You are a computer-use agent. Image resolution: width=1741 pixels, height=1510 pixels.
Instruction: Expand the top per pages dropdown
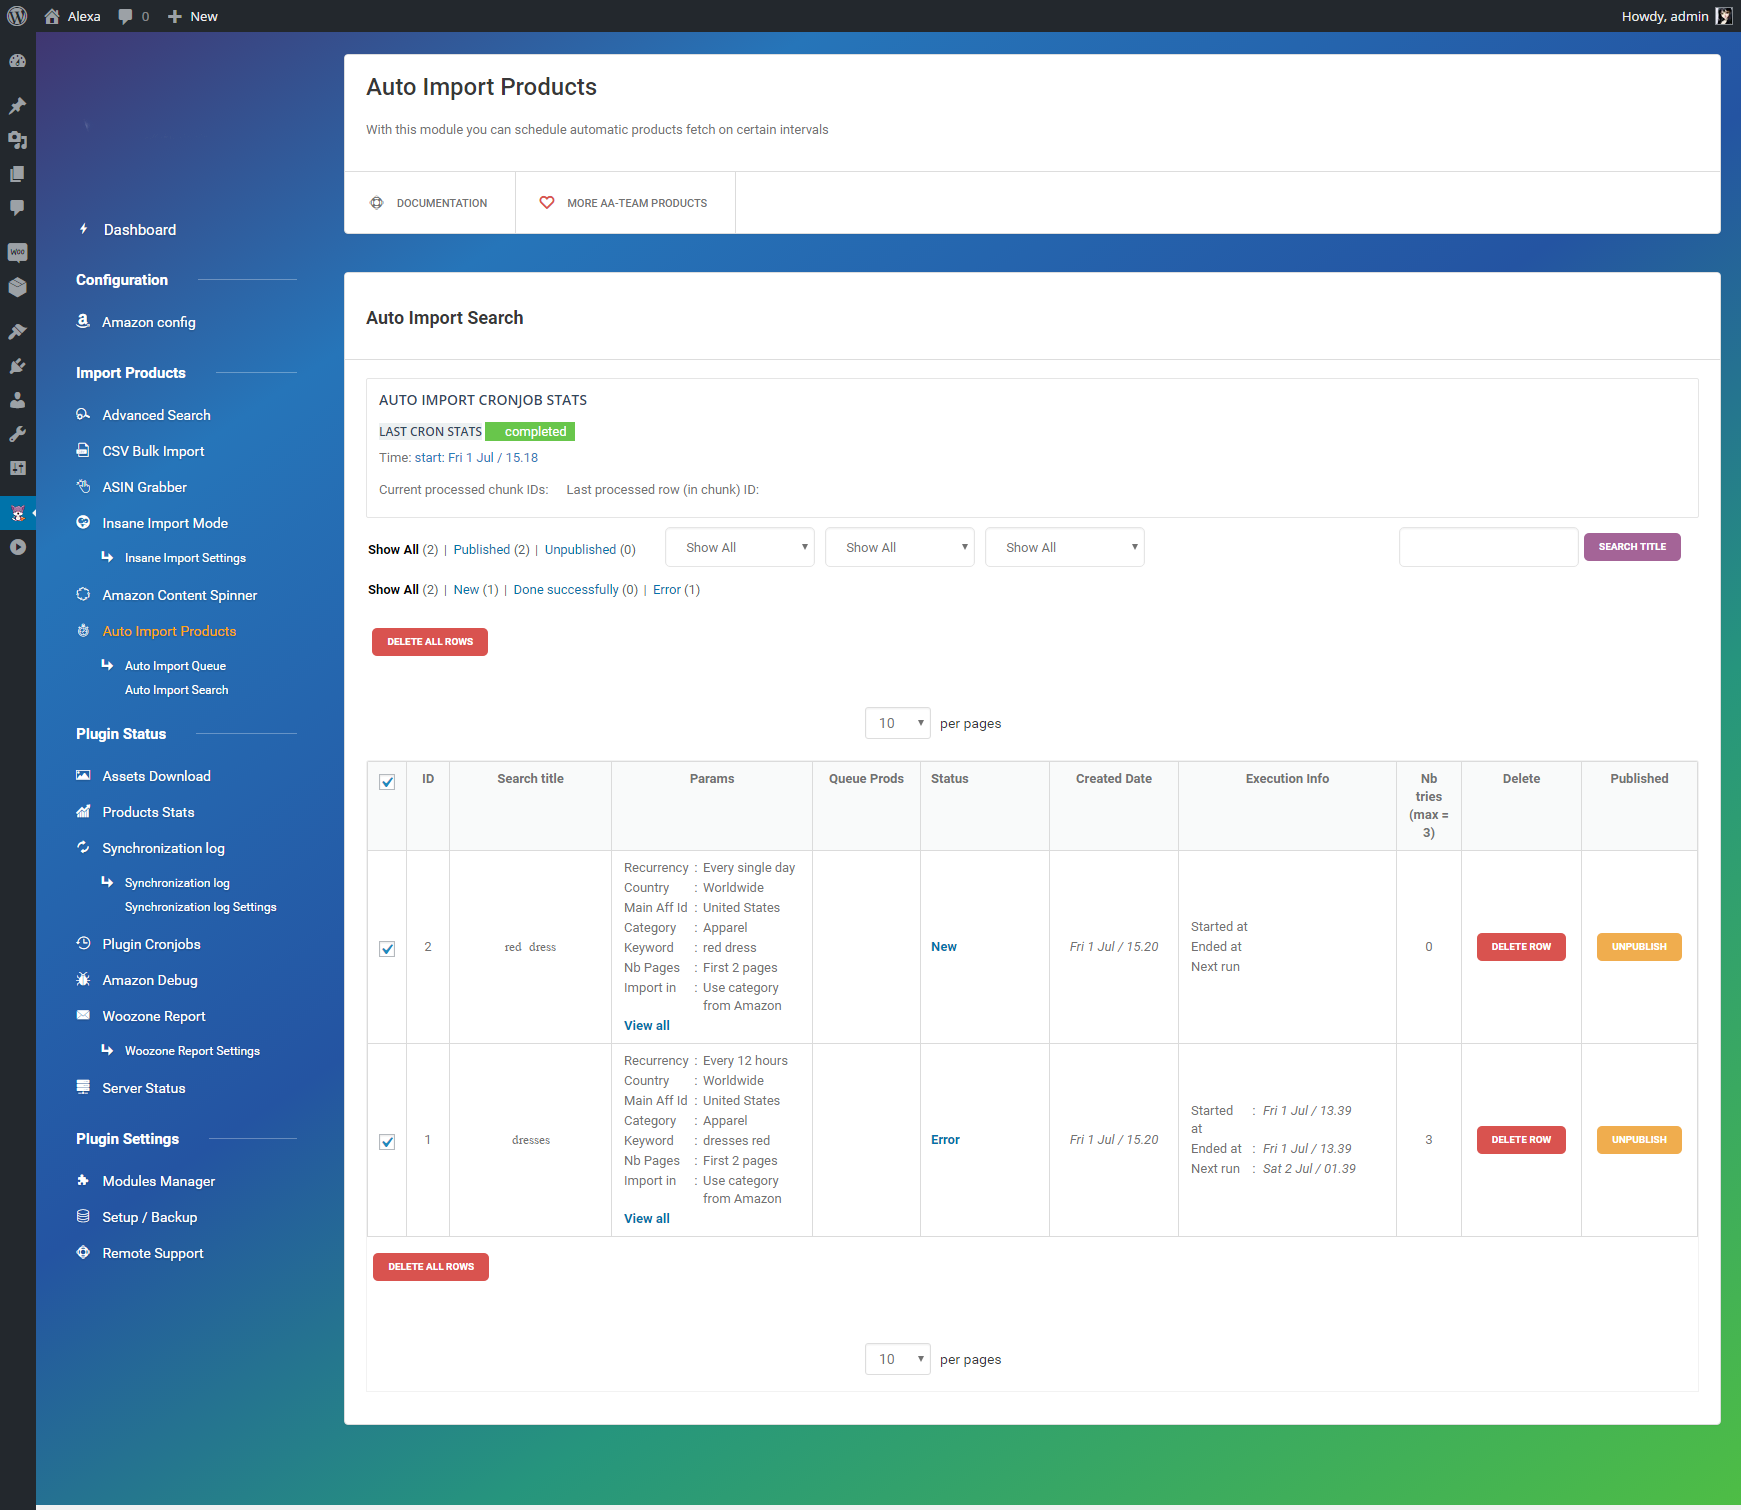[x=897, y=723]
